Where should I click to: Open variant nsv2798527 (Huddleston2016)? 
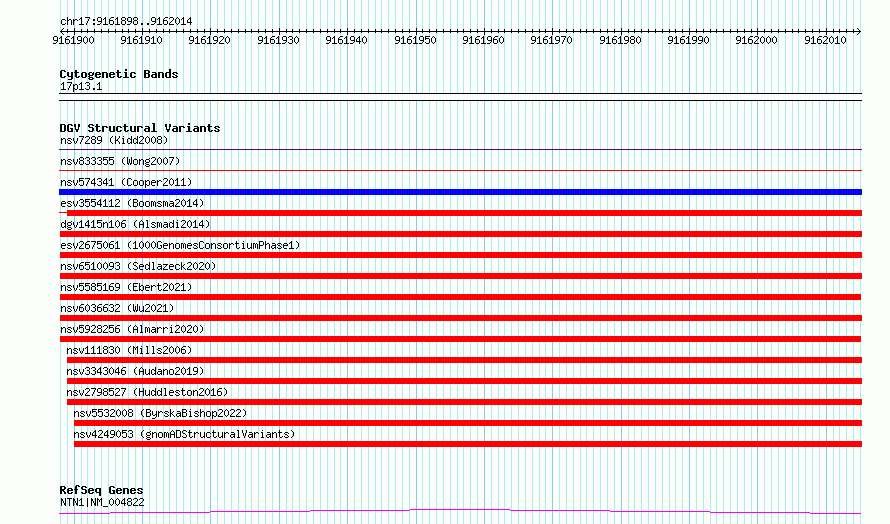pyautogui.click(x=147, y=392)
